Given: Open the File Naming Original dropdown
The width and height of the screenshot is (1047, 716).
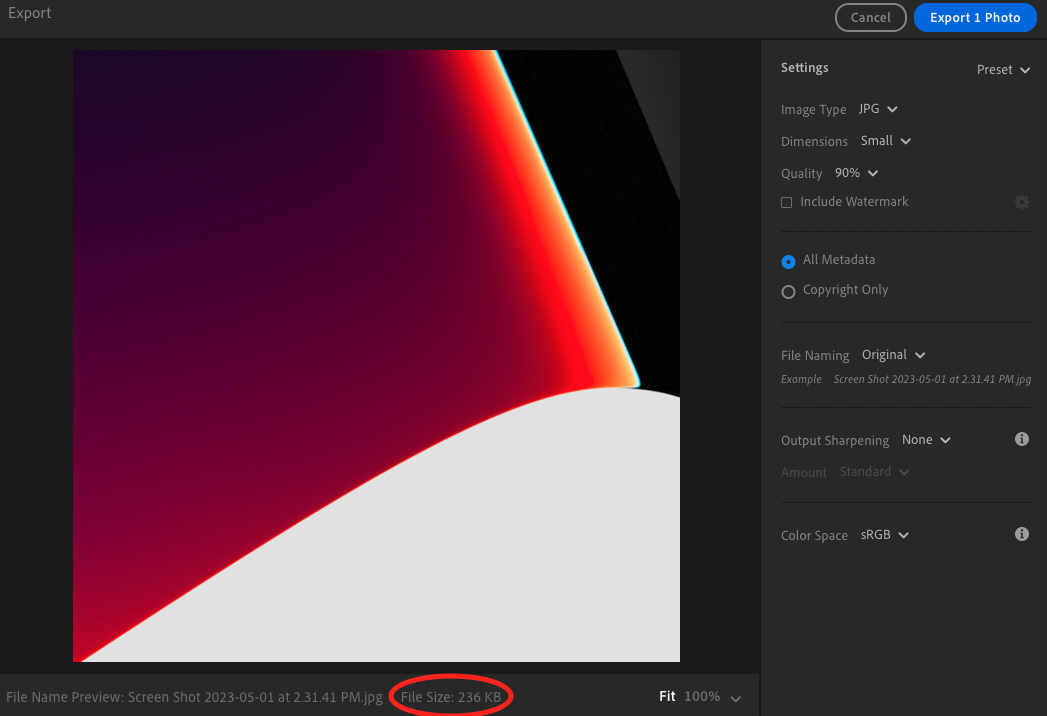Looking at the screenshot, I should click(893, 355).
